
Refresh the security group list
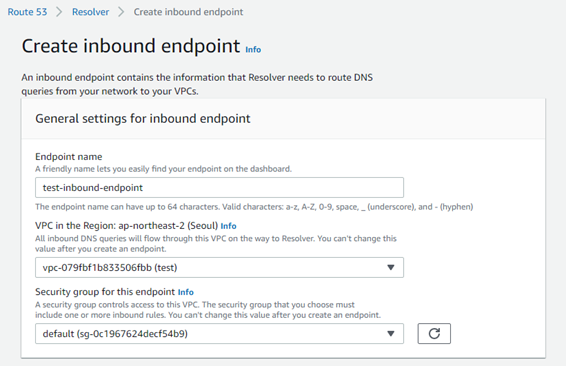pos(434,334)
